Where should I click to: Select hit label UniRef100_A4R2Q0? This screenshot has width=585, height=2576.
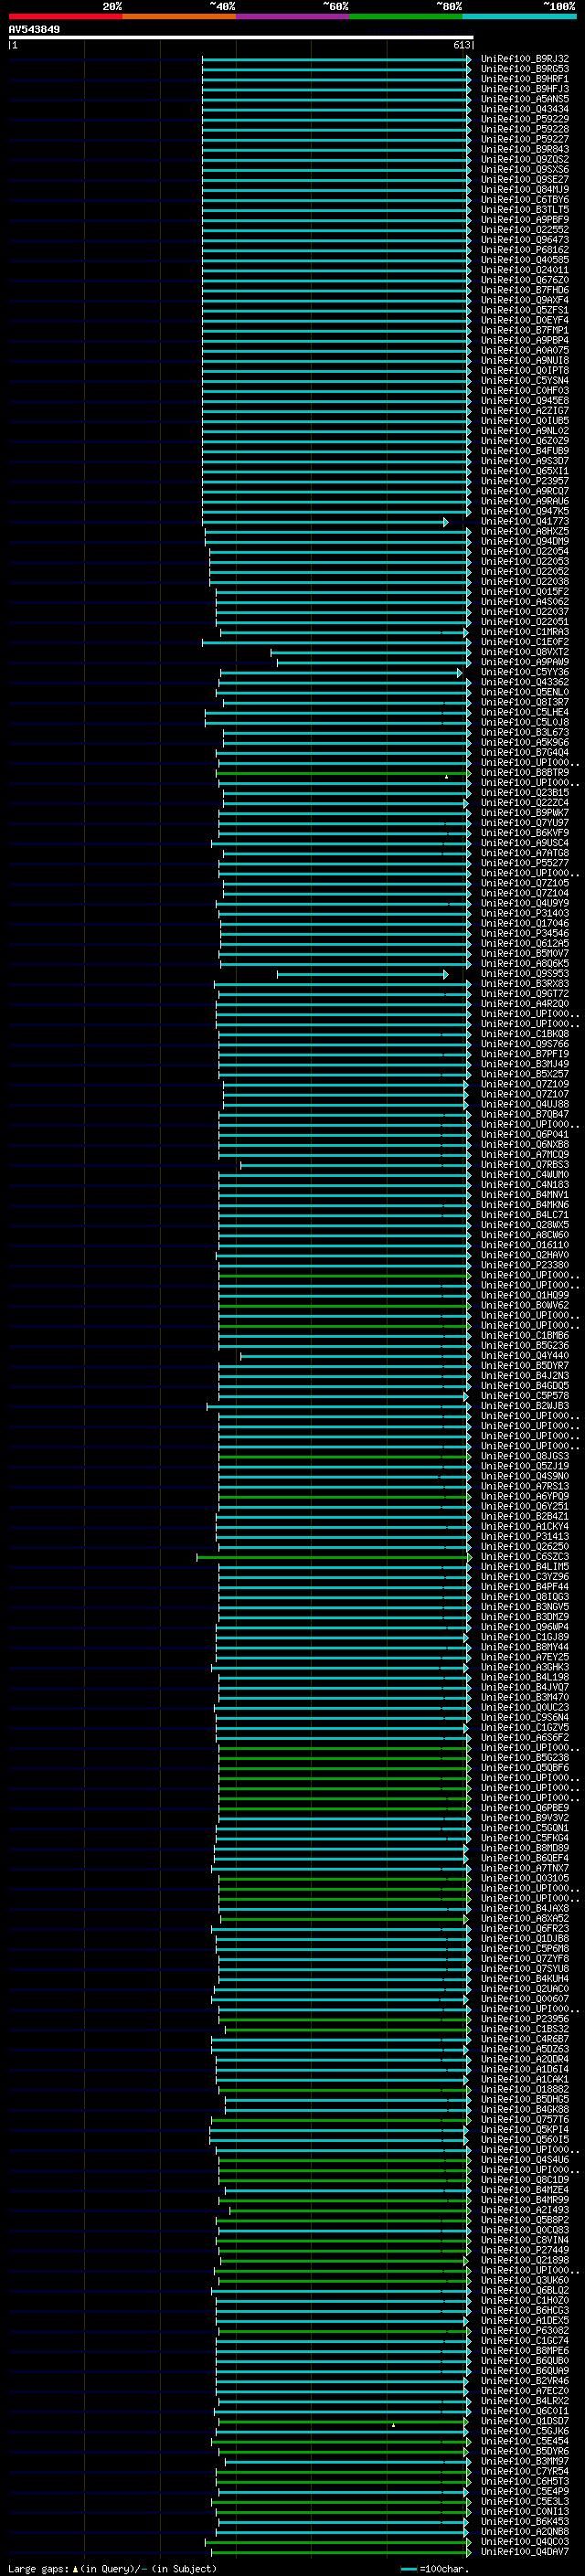524,1004
